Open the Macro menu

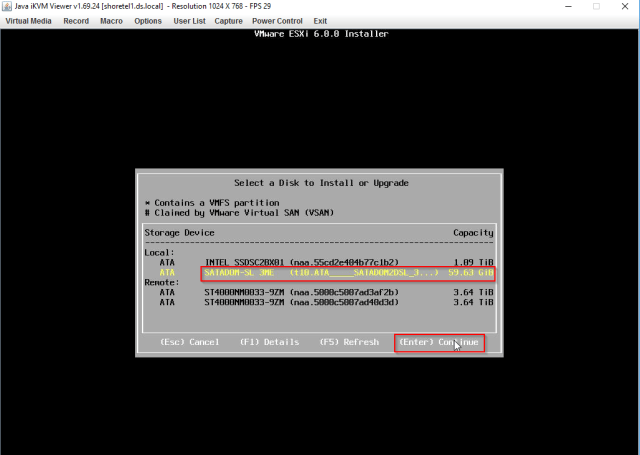111,21
